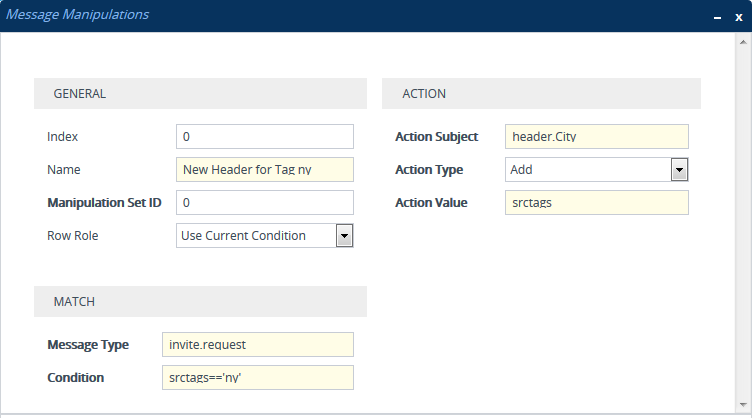Select the Use Current Condition combo box
This screenshot has width=752, height=418.
pos(265,236)
